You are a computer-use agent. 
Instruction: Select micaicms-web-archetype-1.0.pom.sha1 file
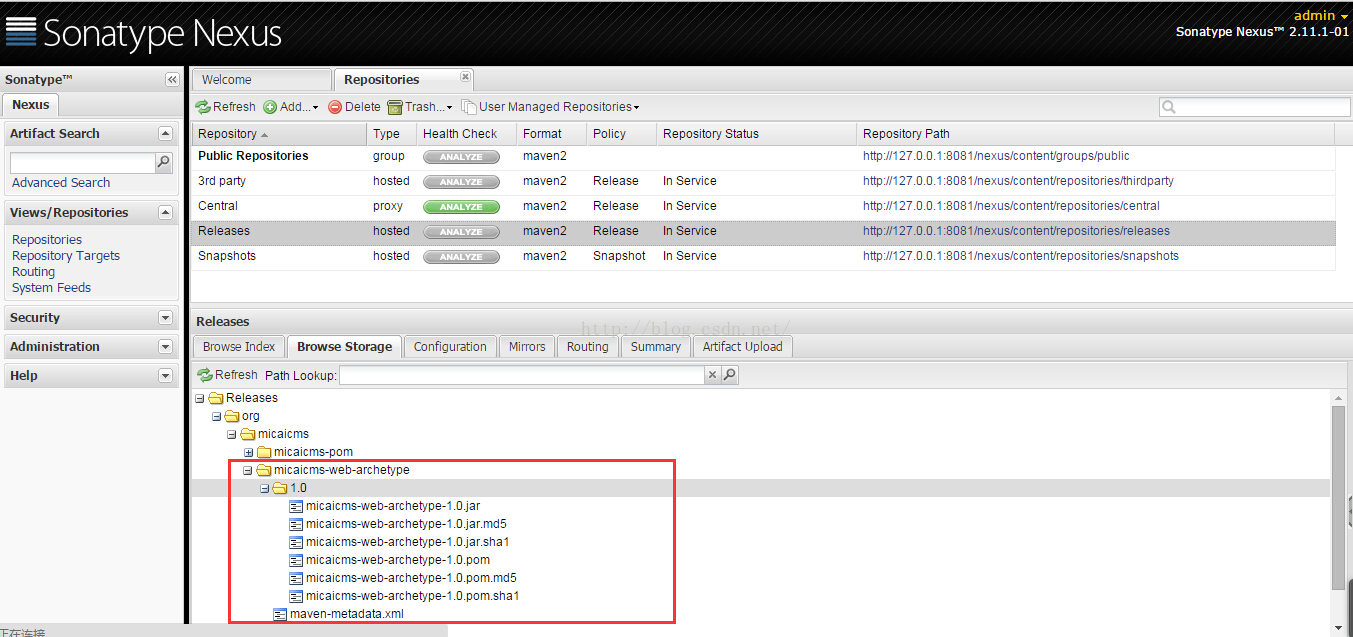tap(412, 596)
